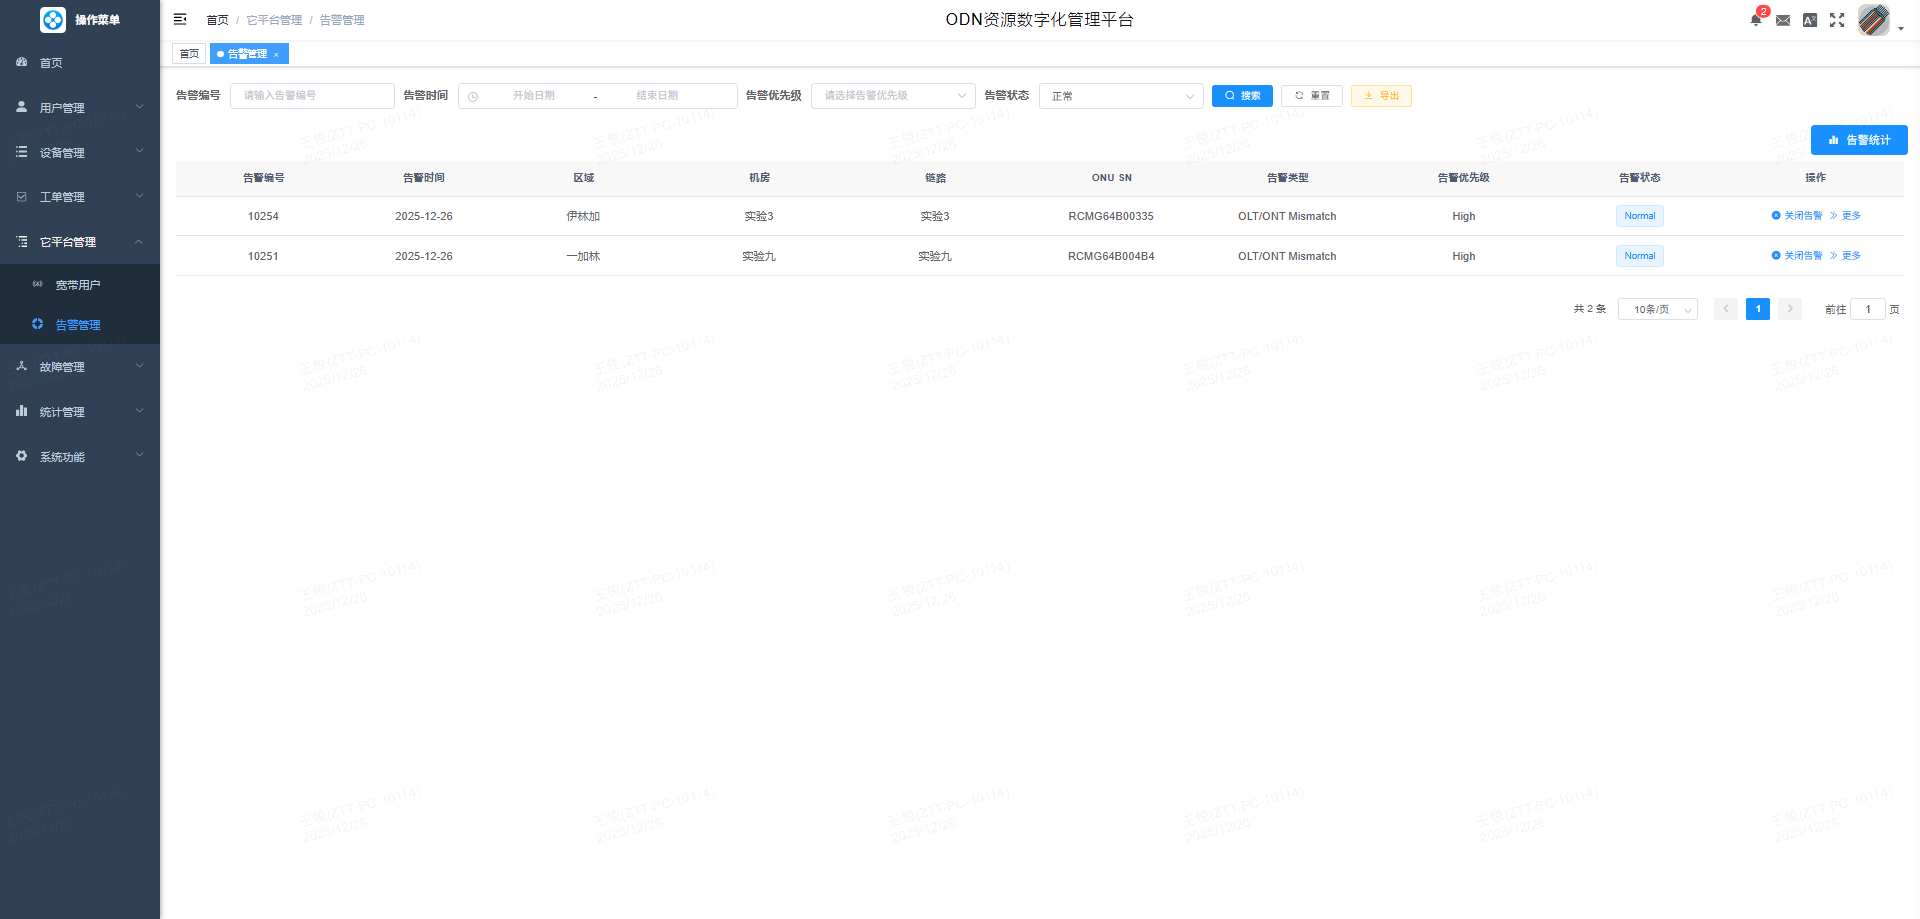Open the 10条/页 page size selector
This screenshot has height=919, width=1920.
[x=1657, y=310]
